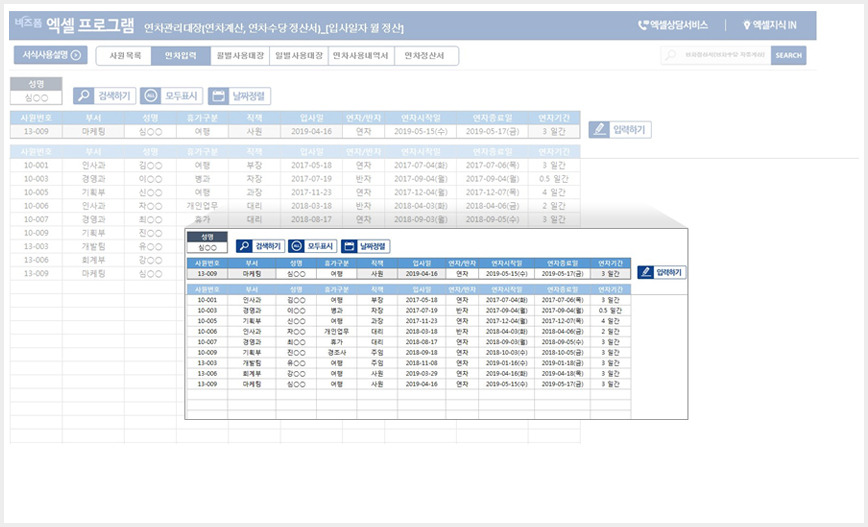Select 회계부 in the magnified inset list

point(251,374)
